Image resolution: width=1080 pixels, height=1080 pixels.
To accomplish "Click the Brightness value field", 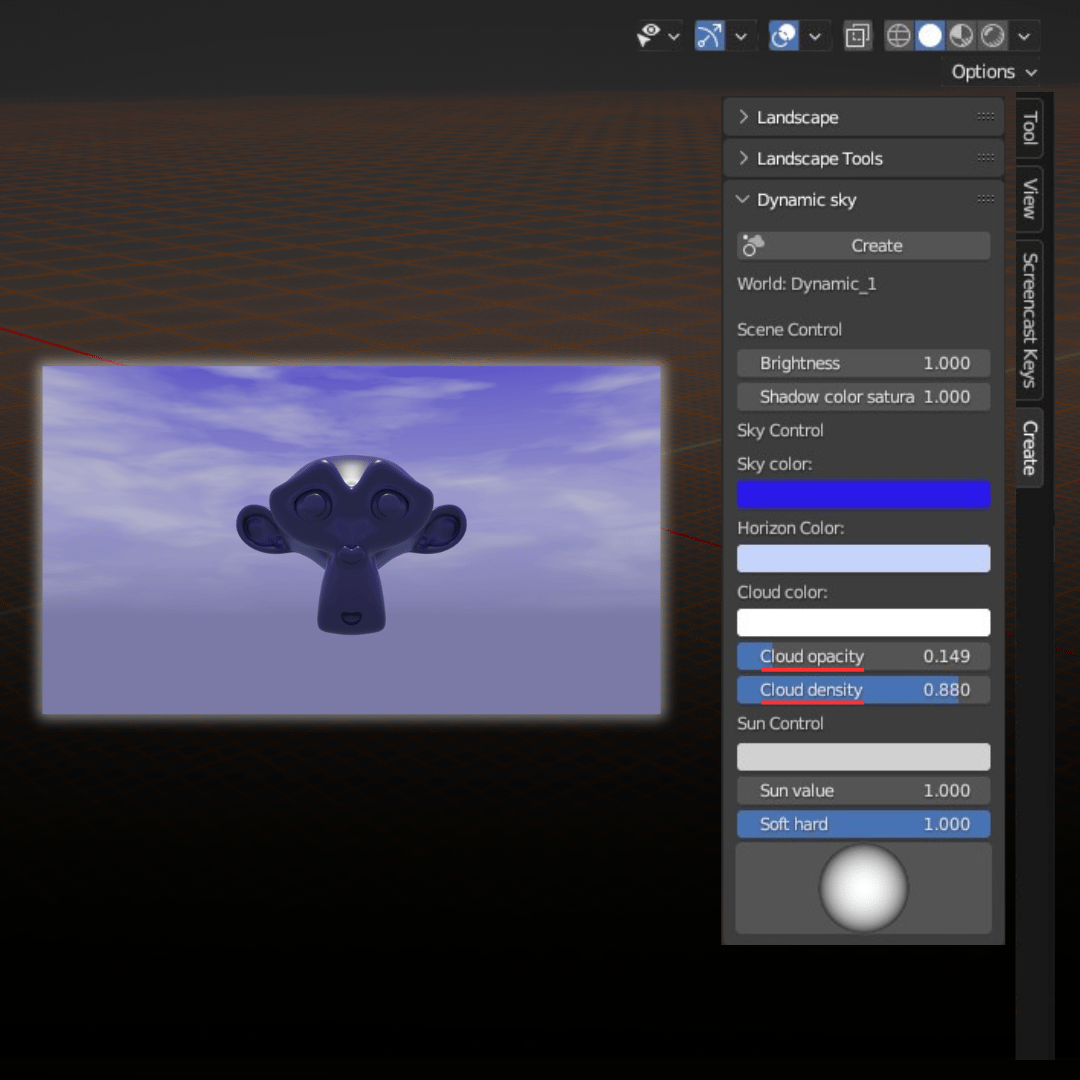I will (x=864, y=363).
